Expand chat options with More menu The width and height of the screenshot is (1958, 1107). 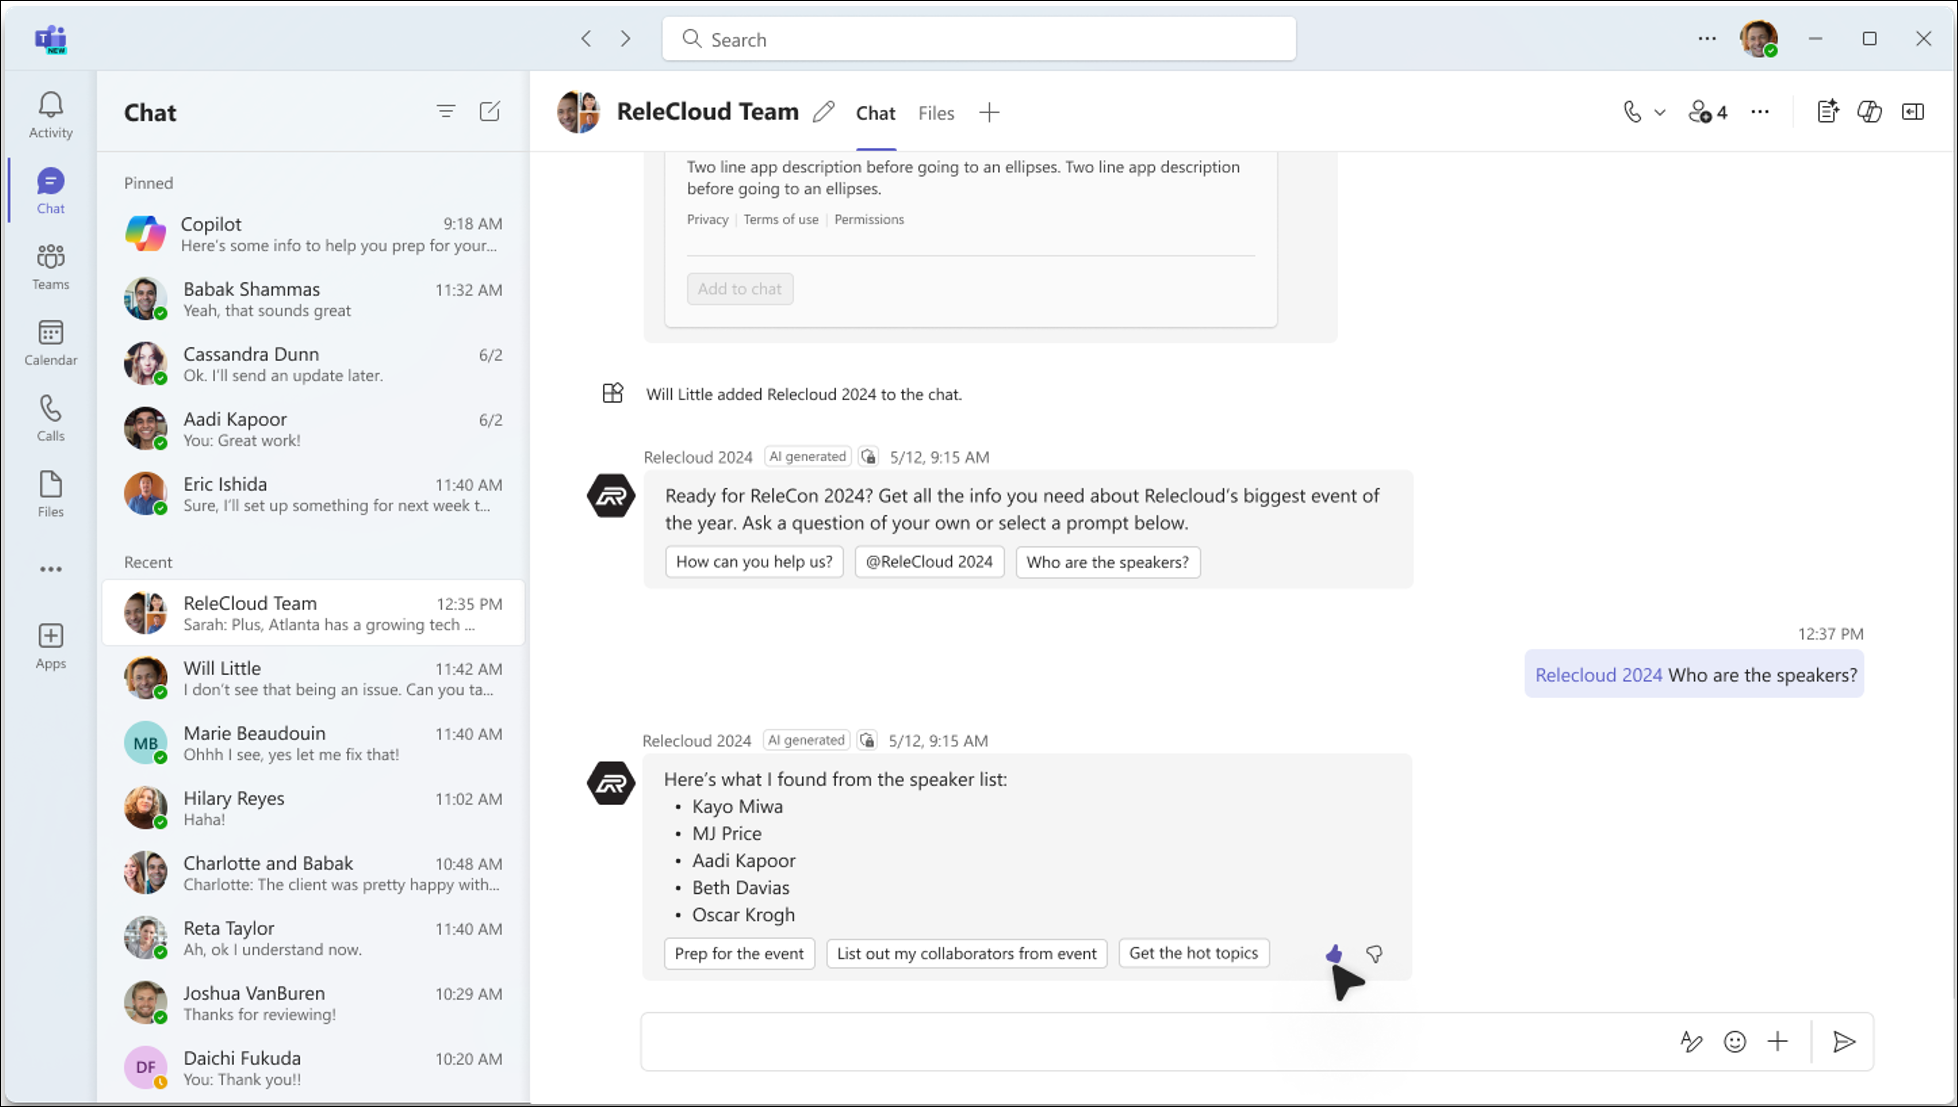point(1759,112)
